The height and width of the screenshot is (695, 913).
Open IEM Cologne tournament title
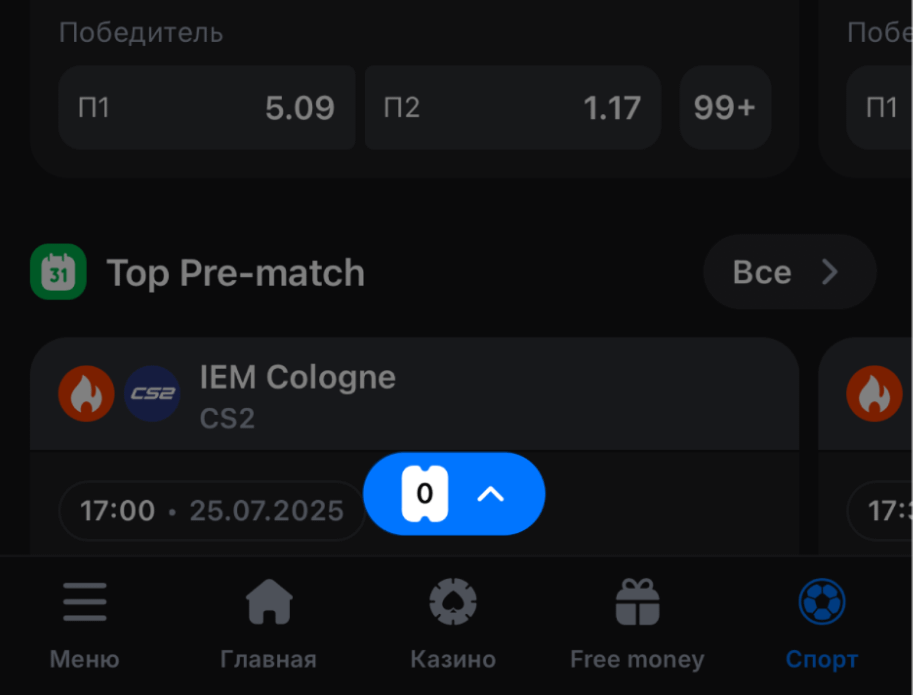[x=297, y=377]
